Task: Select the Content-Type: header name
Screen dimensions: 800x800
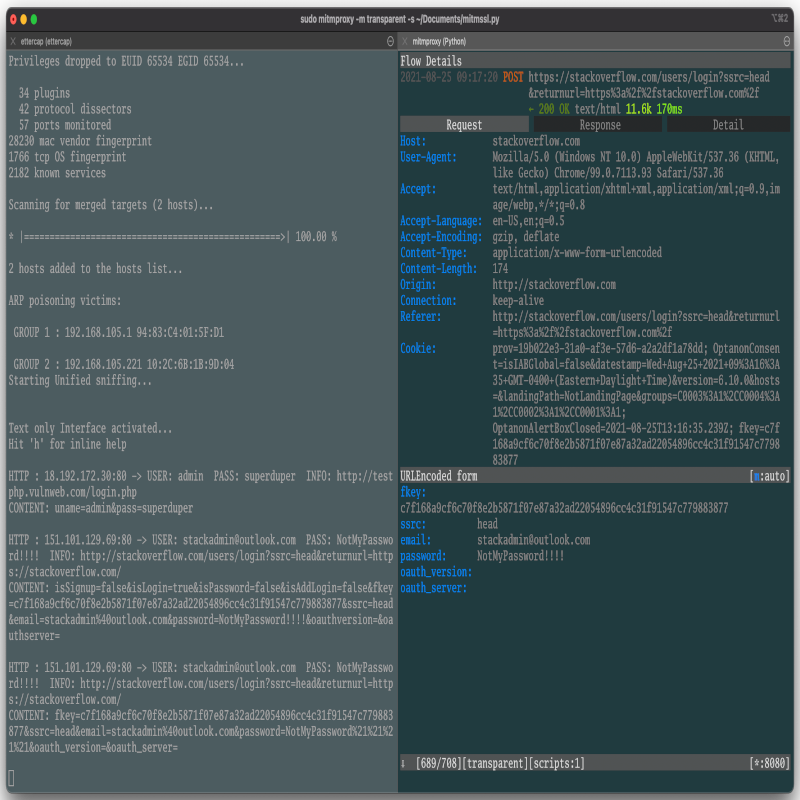Action: pyautogui.click(x=433, y=252)
